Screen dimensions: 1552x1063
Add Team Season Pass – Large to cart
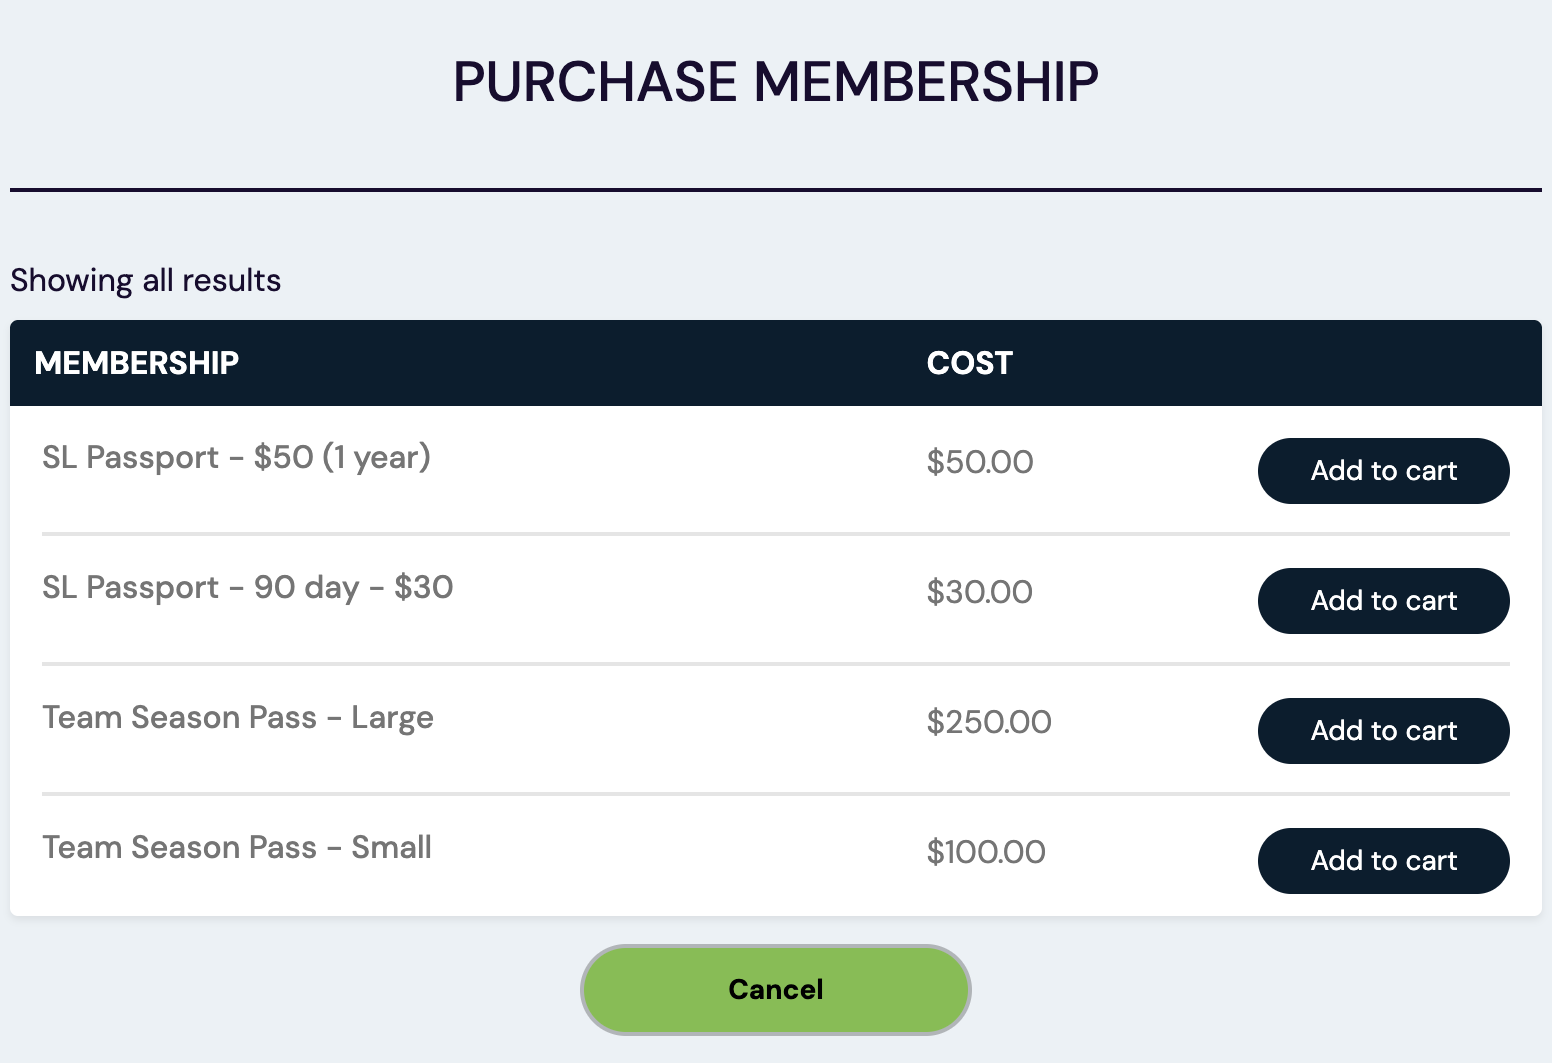(1383, 731)
